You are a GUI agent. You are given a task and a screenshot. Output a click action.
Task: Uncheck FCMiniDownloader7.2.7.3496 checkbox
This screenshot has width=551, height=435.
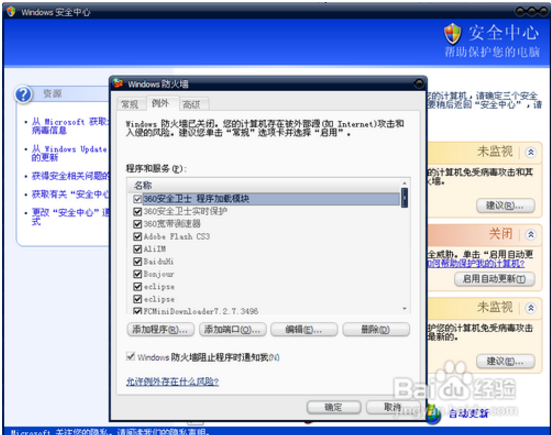(x=137, y=311)
